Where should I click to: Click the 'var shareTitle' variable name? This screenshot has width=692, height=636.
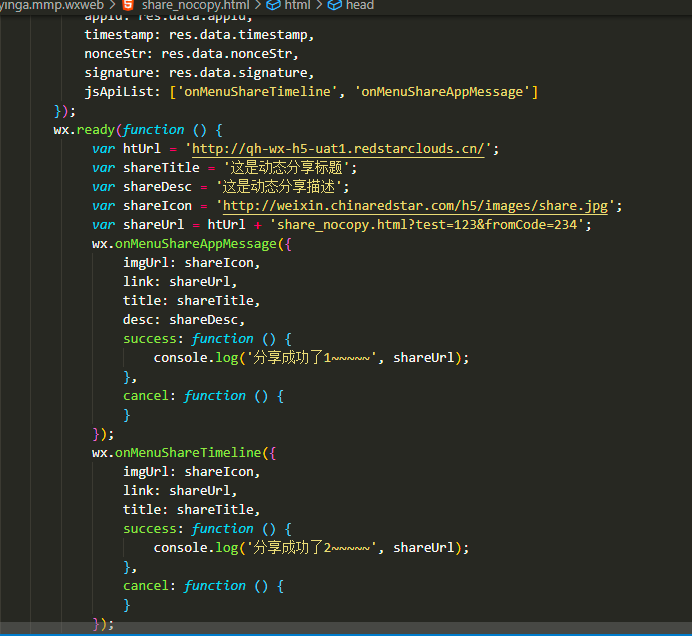pyautogui.click(x=161, y=168)
